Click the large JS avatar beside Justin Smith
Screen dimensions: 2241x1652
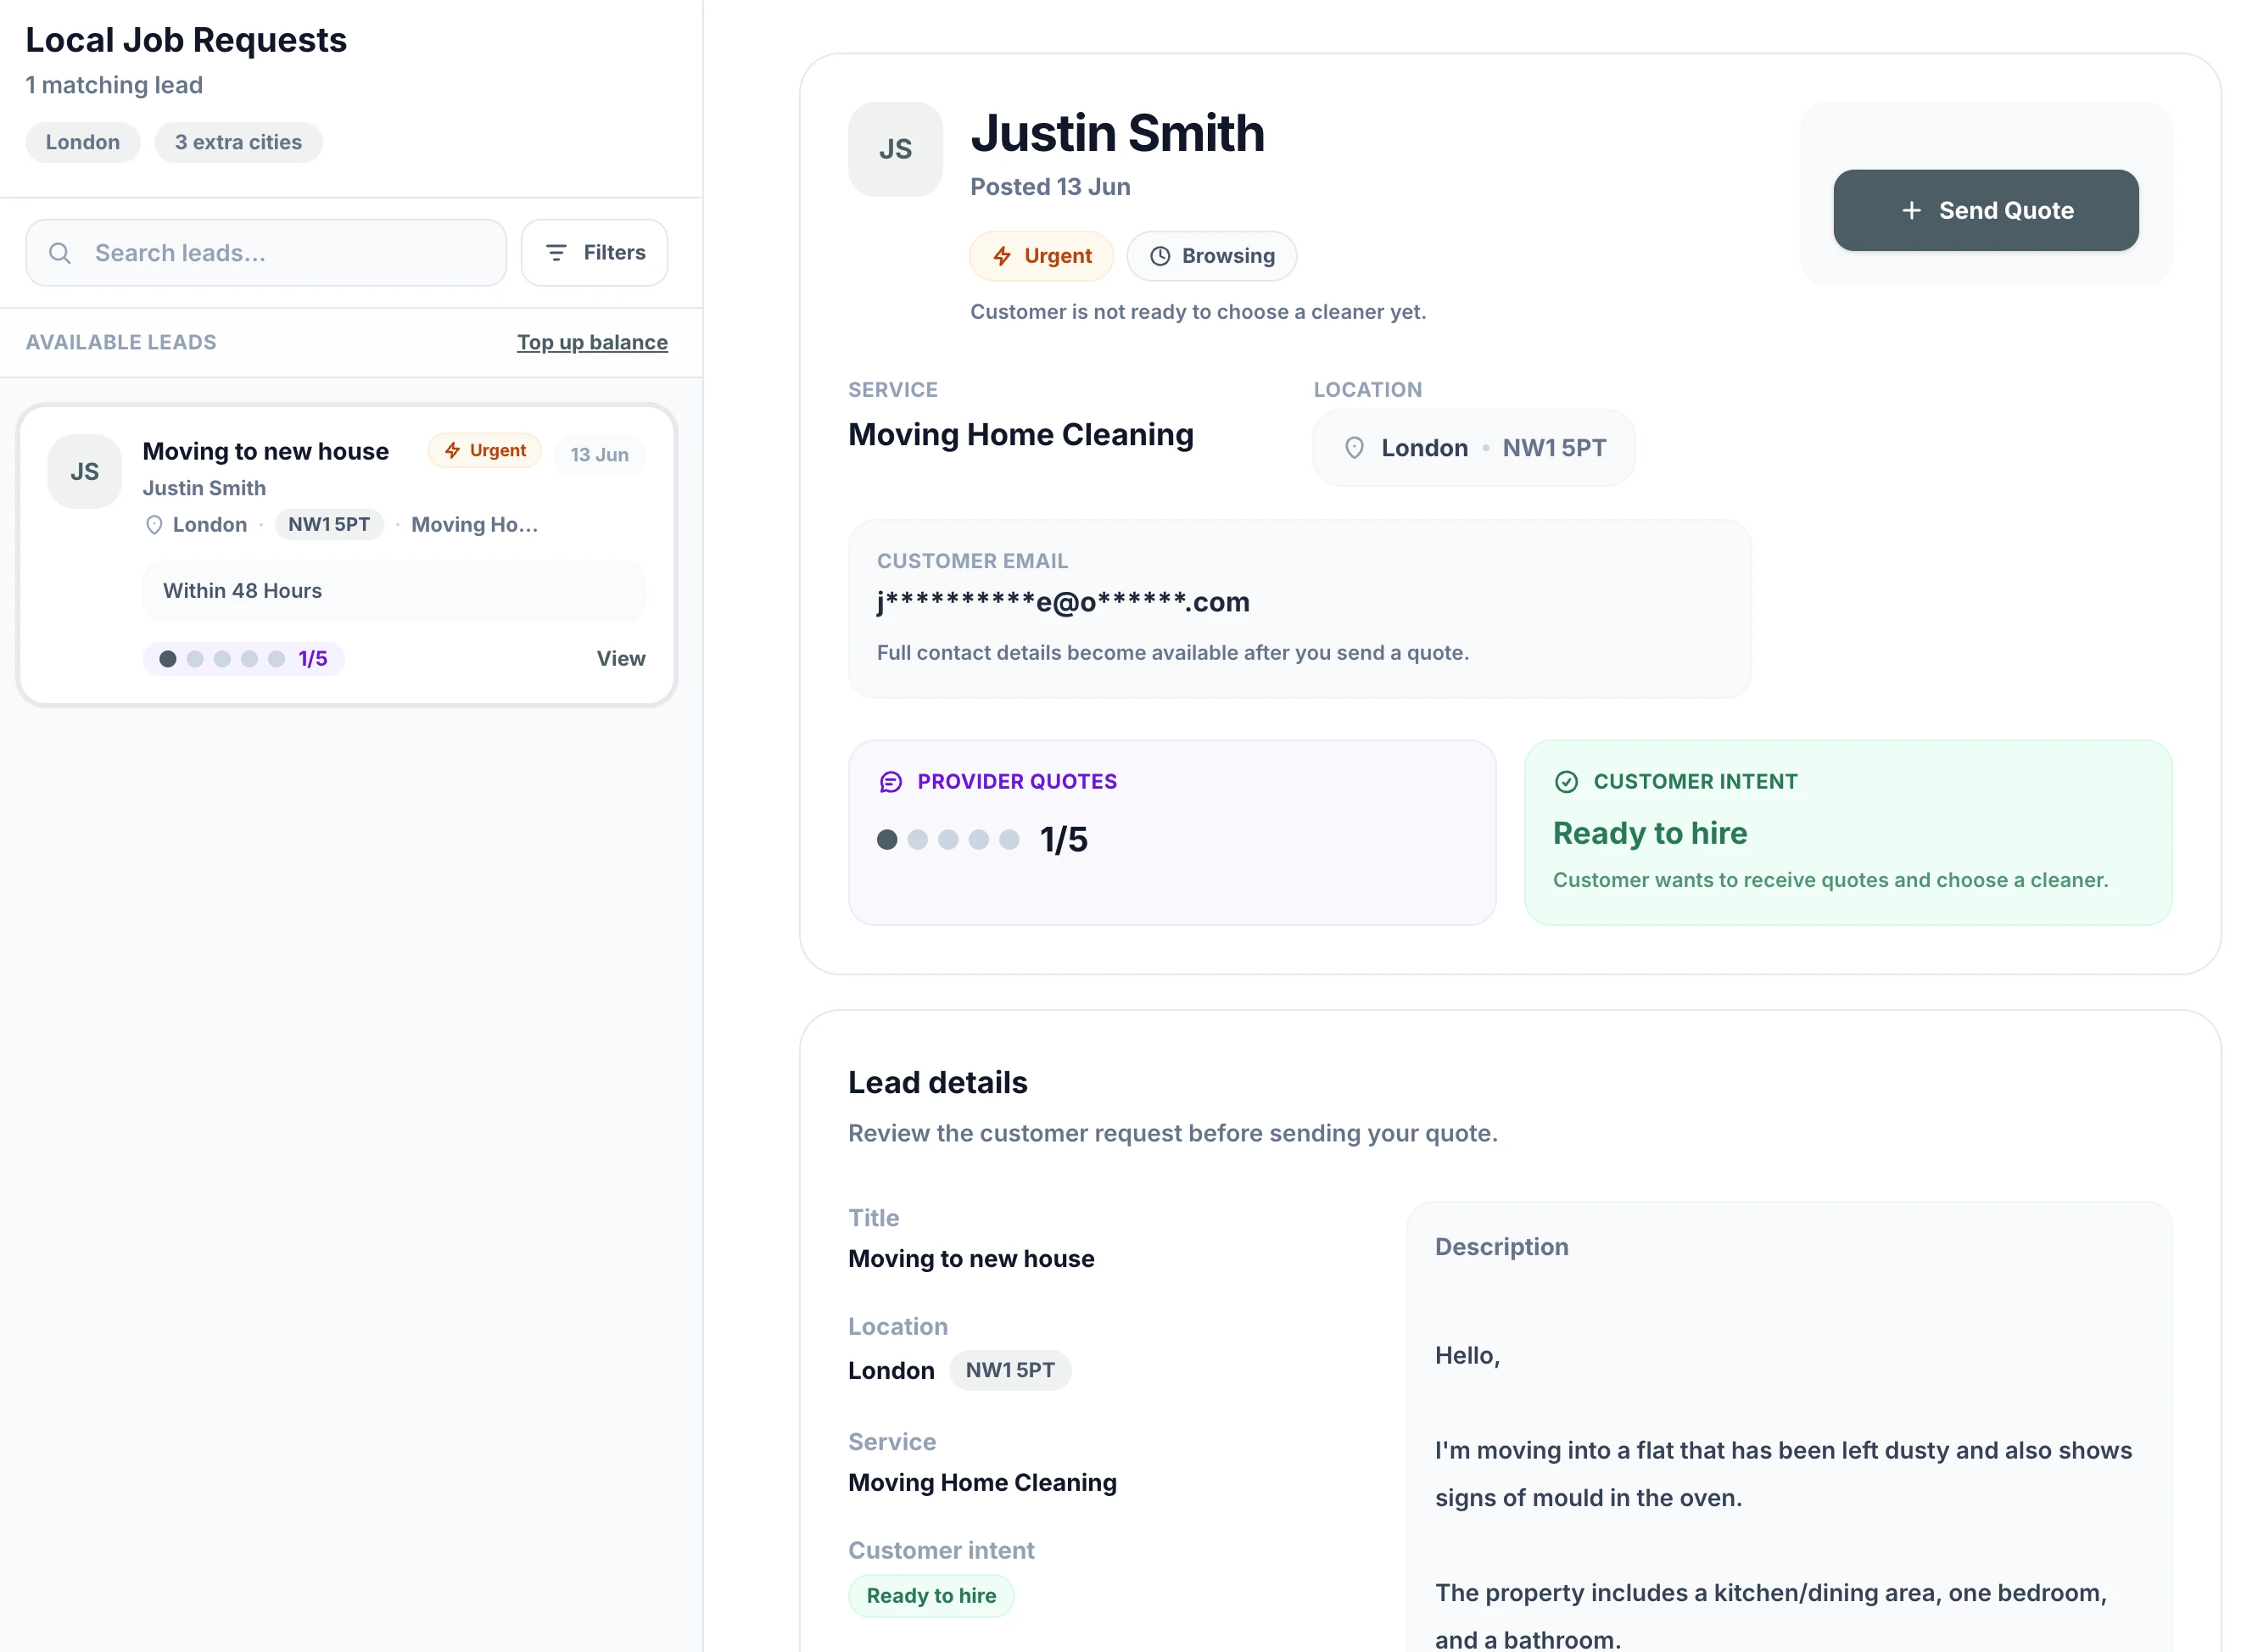pyautogui.click(x=895, y=149)
